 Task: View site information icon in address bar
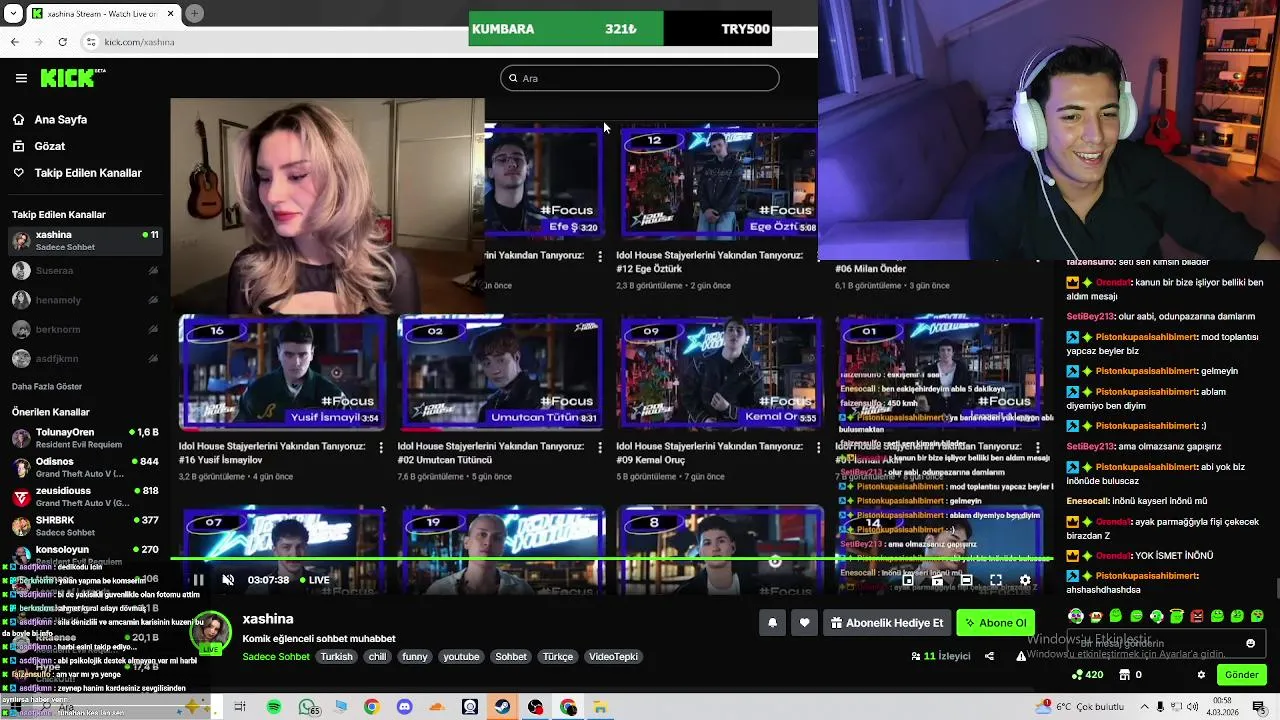point(91,42)
